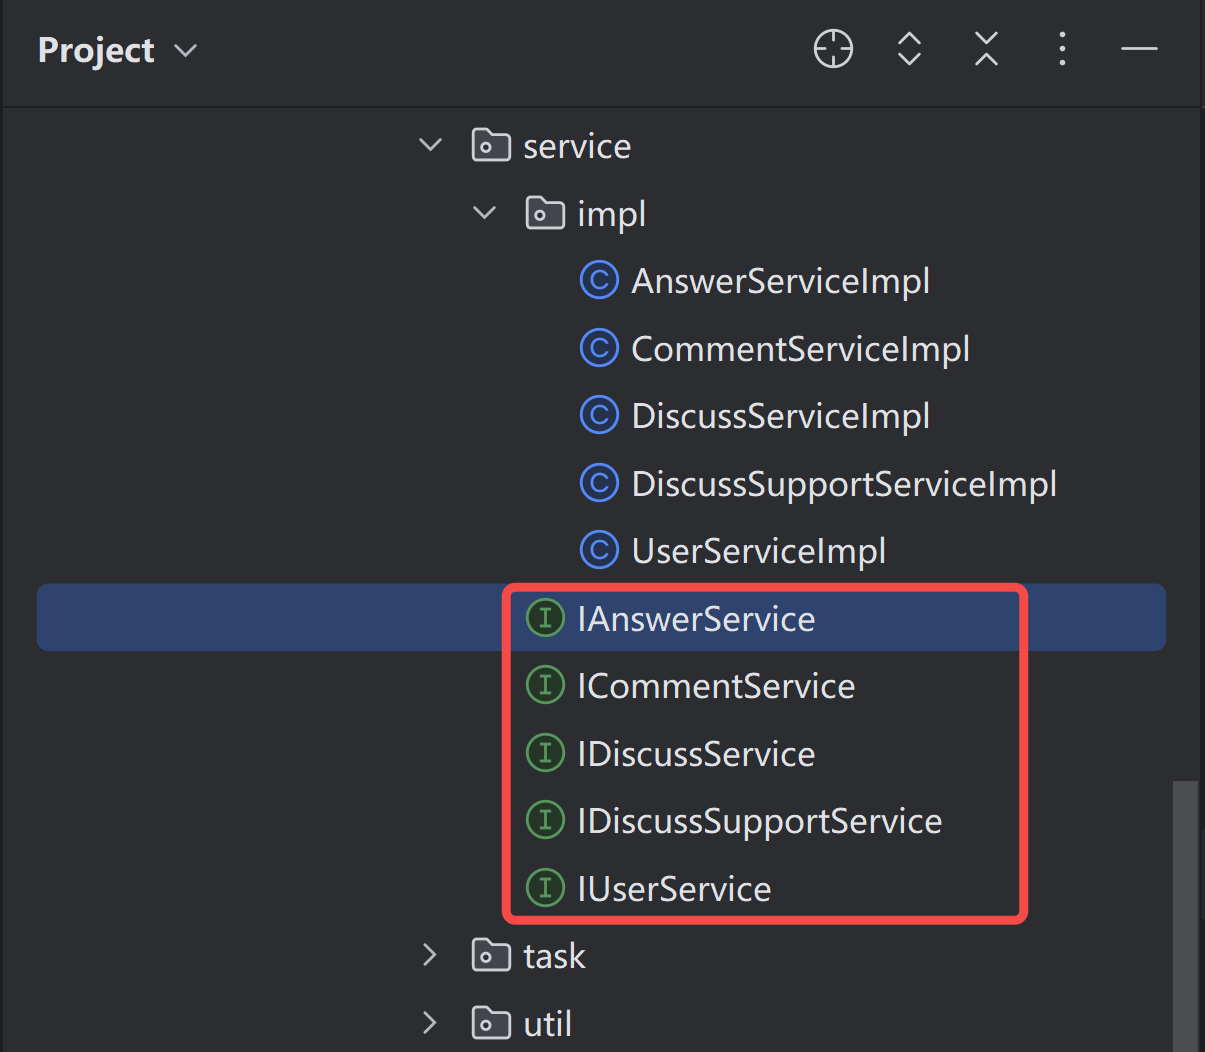The height and width of the screenshot is (1052, 1205).
Task: Hide the Project tool window
Action: click(1139, 49)
